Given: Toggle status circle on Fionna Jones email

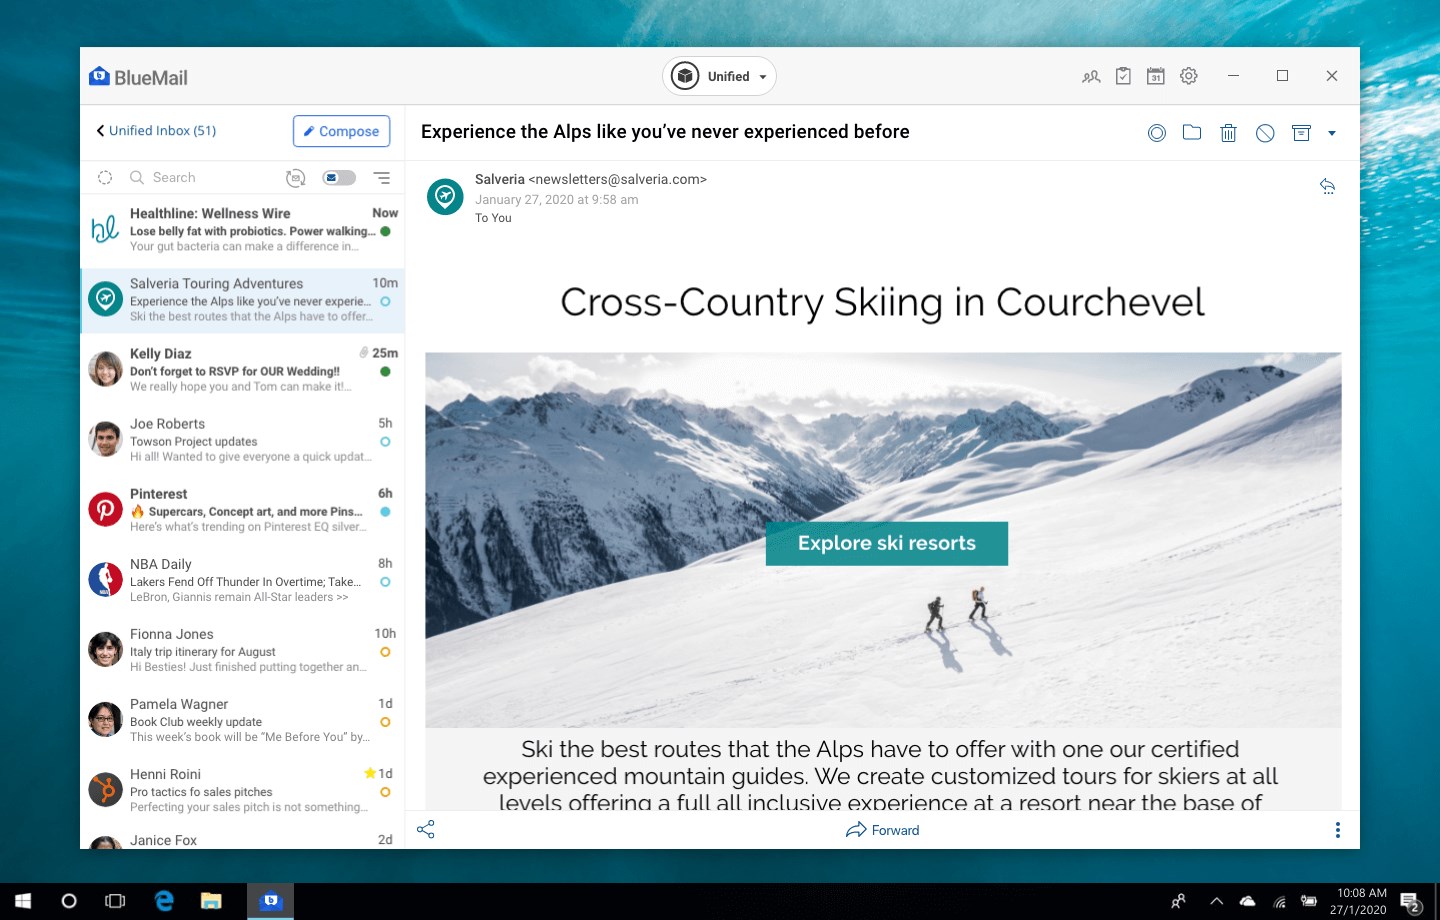Looking at the screenshot, I should [385, 651].
